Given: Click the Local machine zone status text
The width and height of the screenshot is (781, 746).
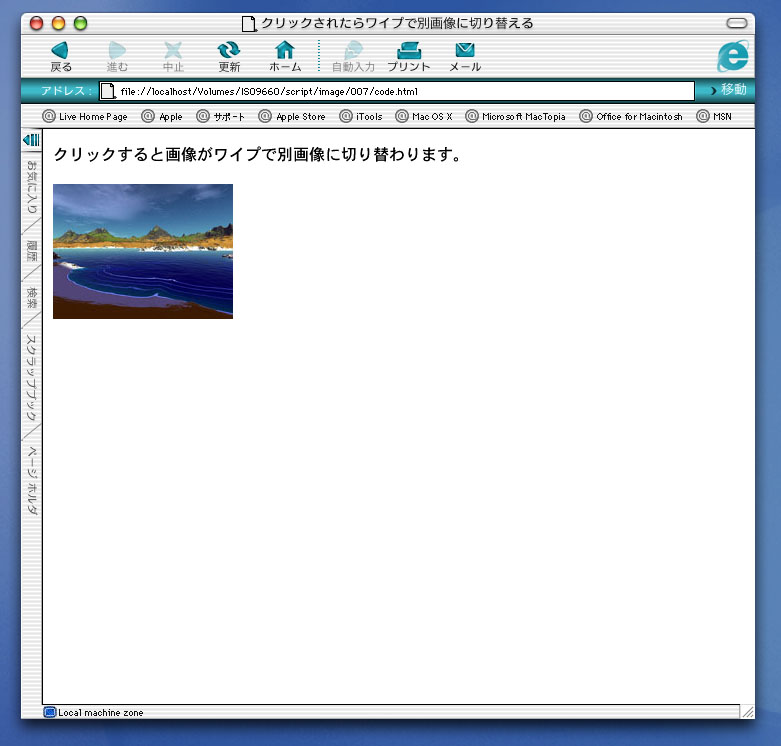Looking at the screenshot, I should 101,713.
